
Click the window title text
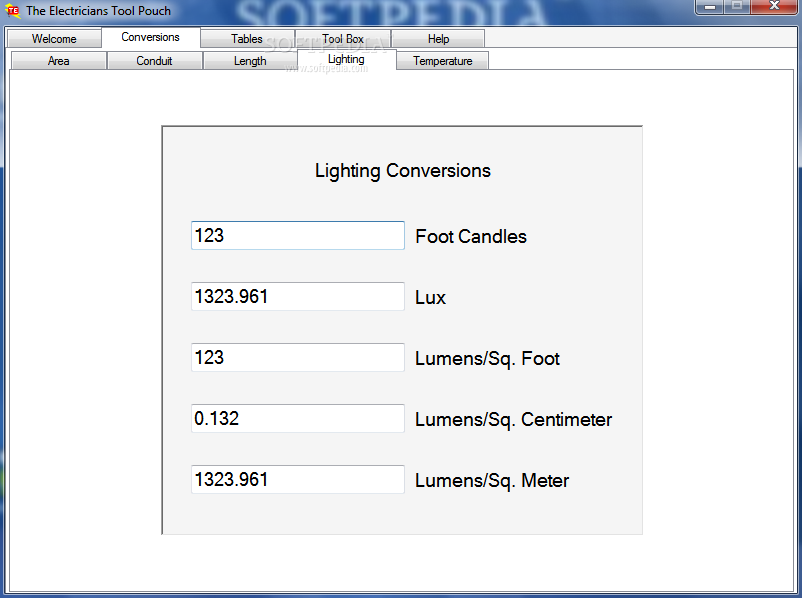[x=98, y=11]
